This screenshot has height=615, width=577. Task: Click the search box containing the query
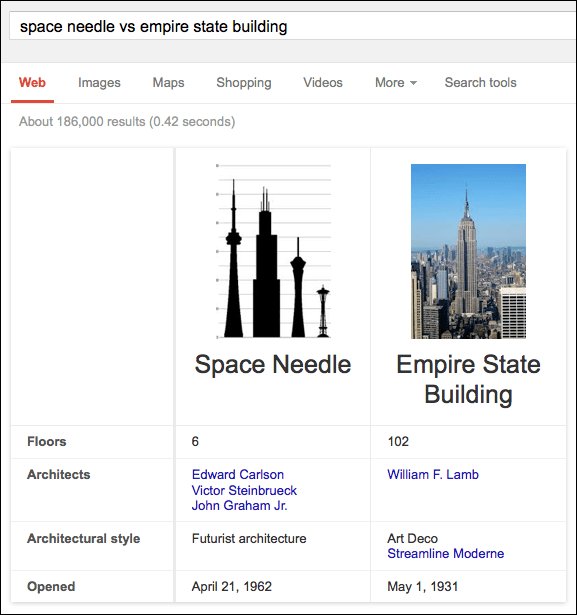[x=293, y=26]
